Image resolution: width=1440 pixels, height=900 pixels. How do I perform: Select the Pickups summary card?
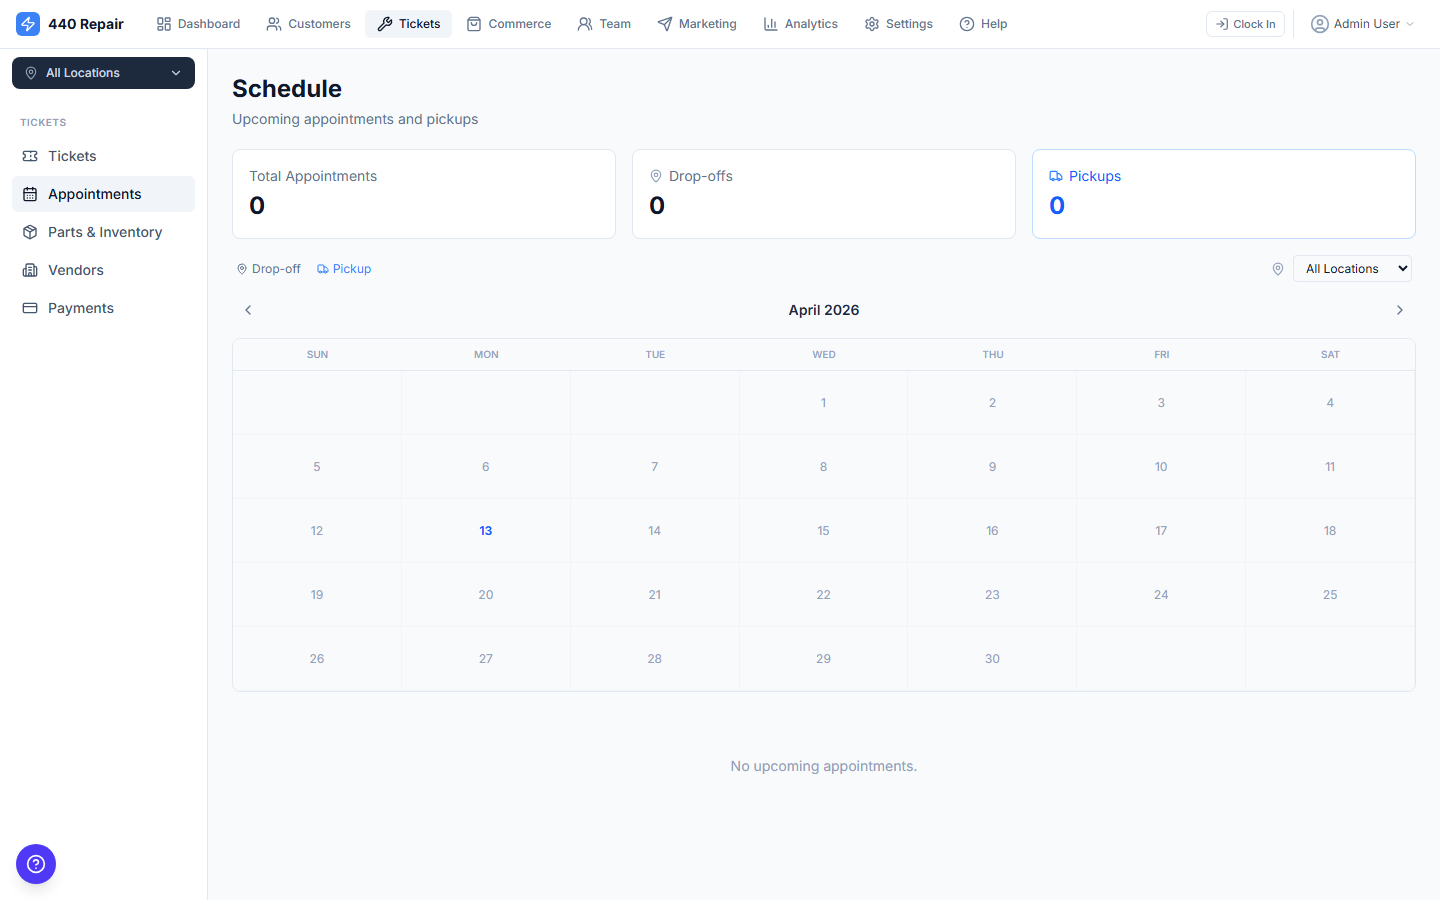tap(1223, 193)
